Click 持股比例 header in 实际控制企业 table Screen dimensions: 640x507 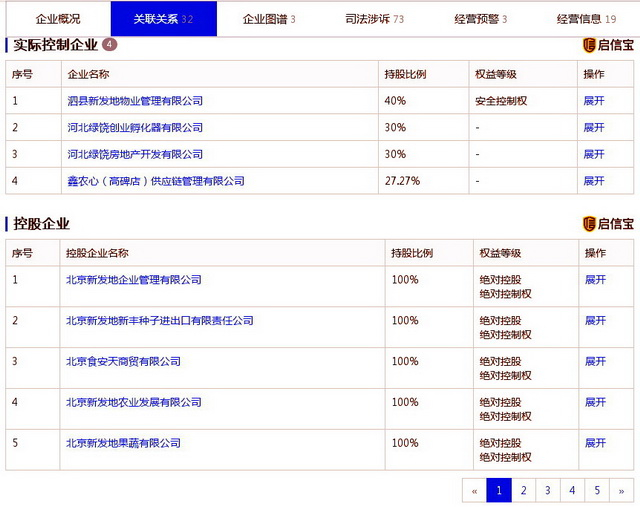[405, 74]
